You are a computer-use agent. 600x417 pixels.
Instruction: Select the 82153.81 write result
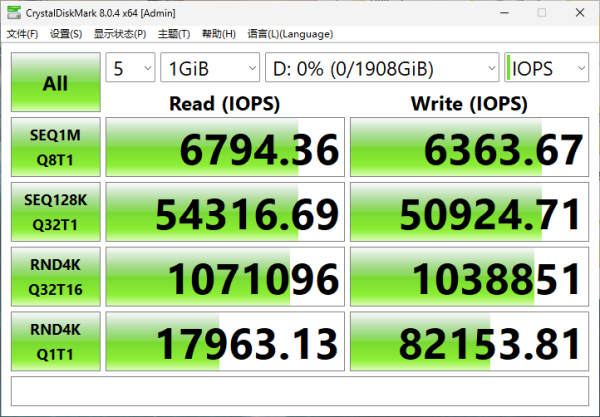pos(470,341)
